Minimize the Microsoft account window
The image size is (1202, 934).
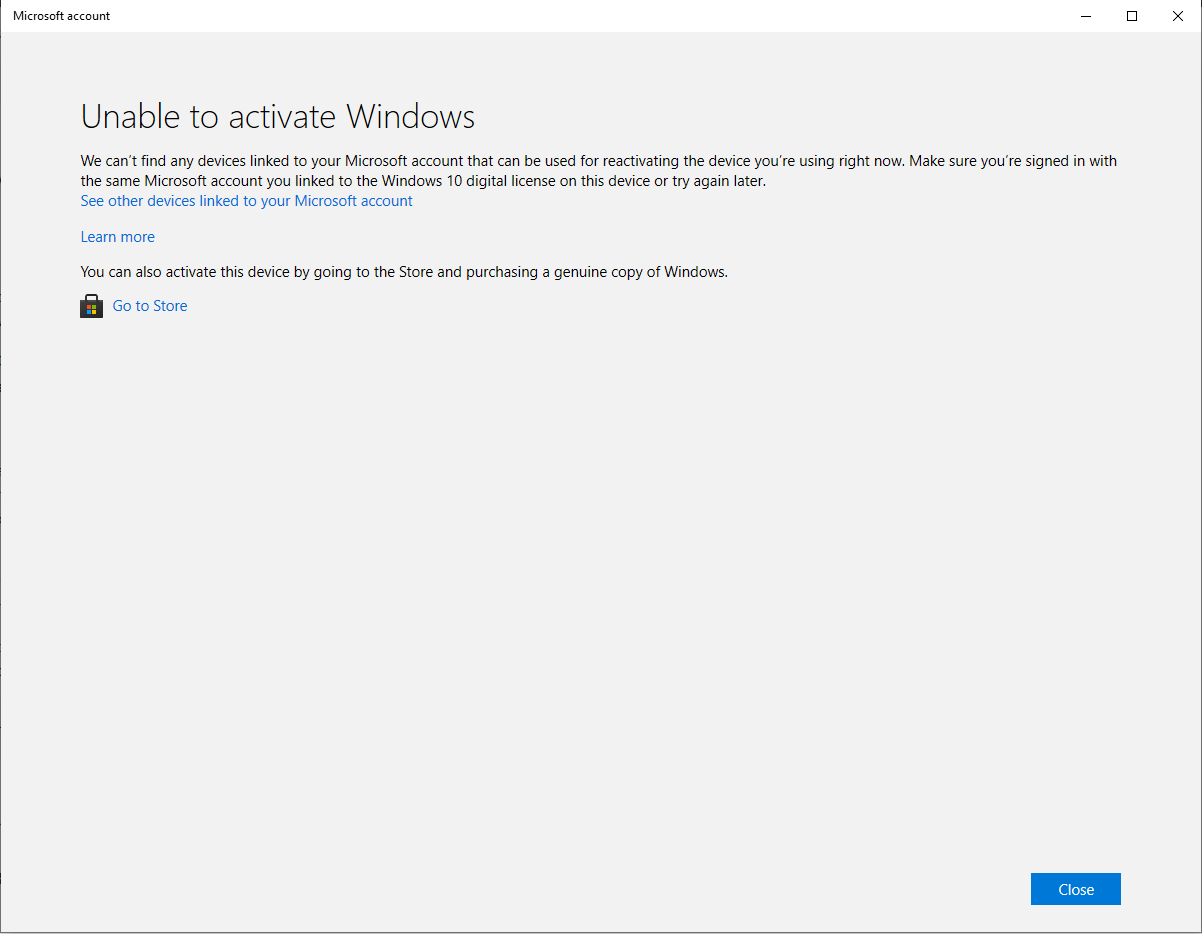(1086, 16)
